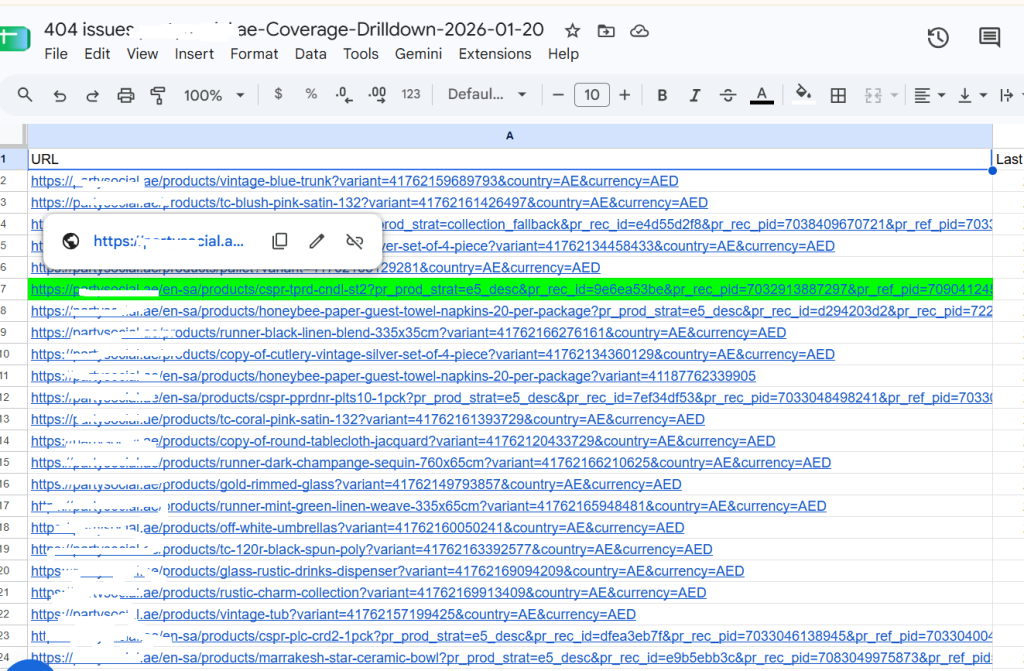Remove link with the unlink icon
This screenshot has height=671, width=1024.
tap(355, 241)
